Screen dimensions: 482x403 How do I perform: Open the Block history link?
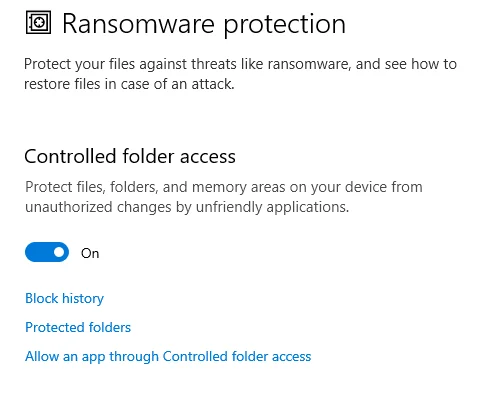point(64,298)
